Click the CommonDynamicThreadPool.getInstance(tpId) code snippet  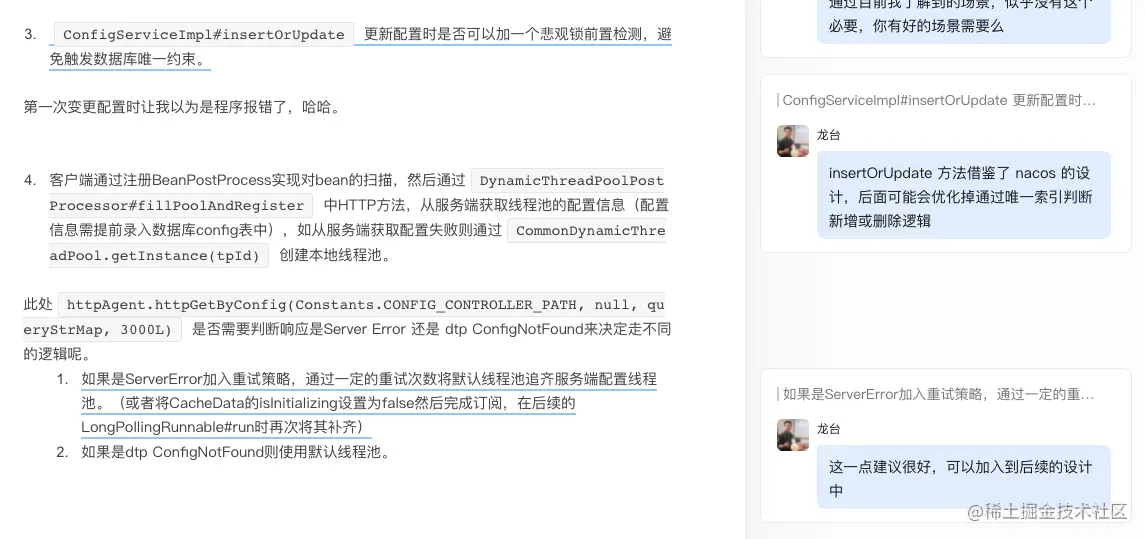(x=356, y=243)
